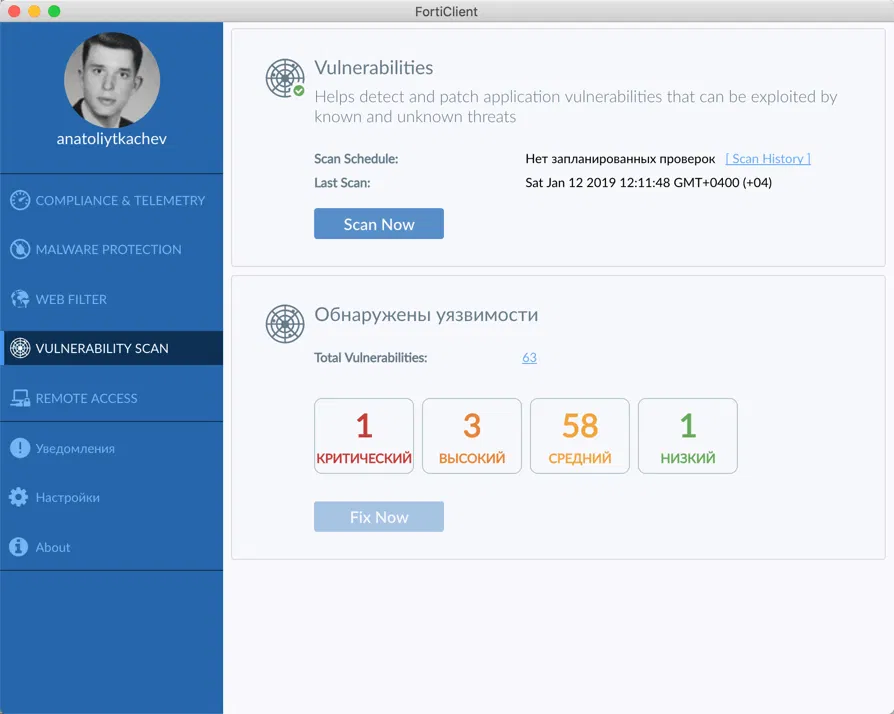Click the green full-screen window button
The height and width of the screenshot is (714, 894).
click(54, 11)
